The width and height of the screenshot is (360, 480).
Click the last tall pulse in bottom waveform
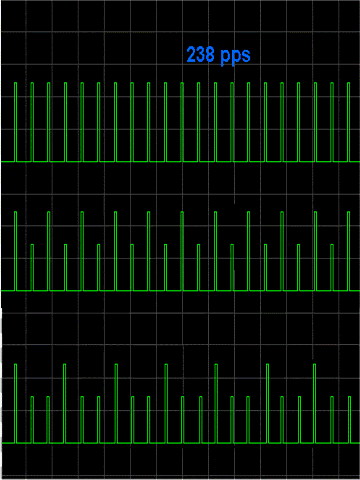[314, 404]
